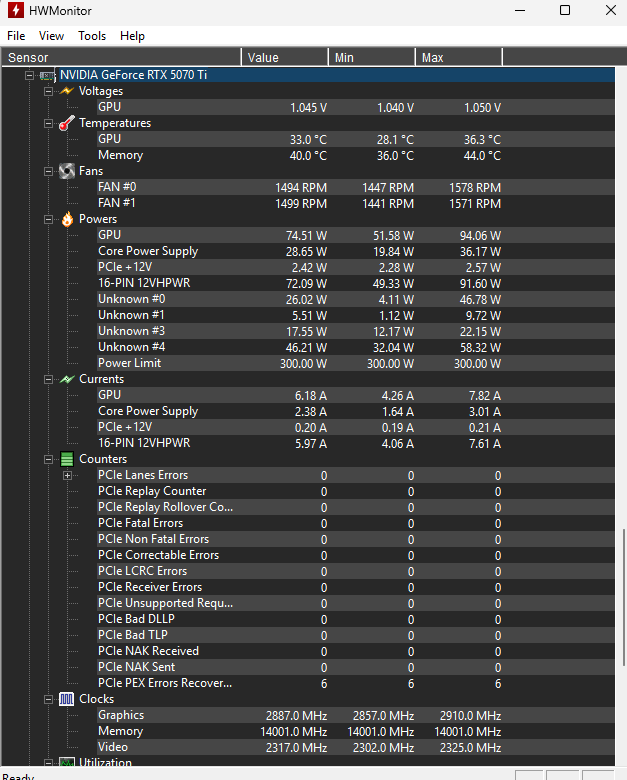
Task: Click the vertical scrollbar thumb
Action: tap(624, 597)
